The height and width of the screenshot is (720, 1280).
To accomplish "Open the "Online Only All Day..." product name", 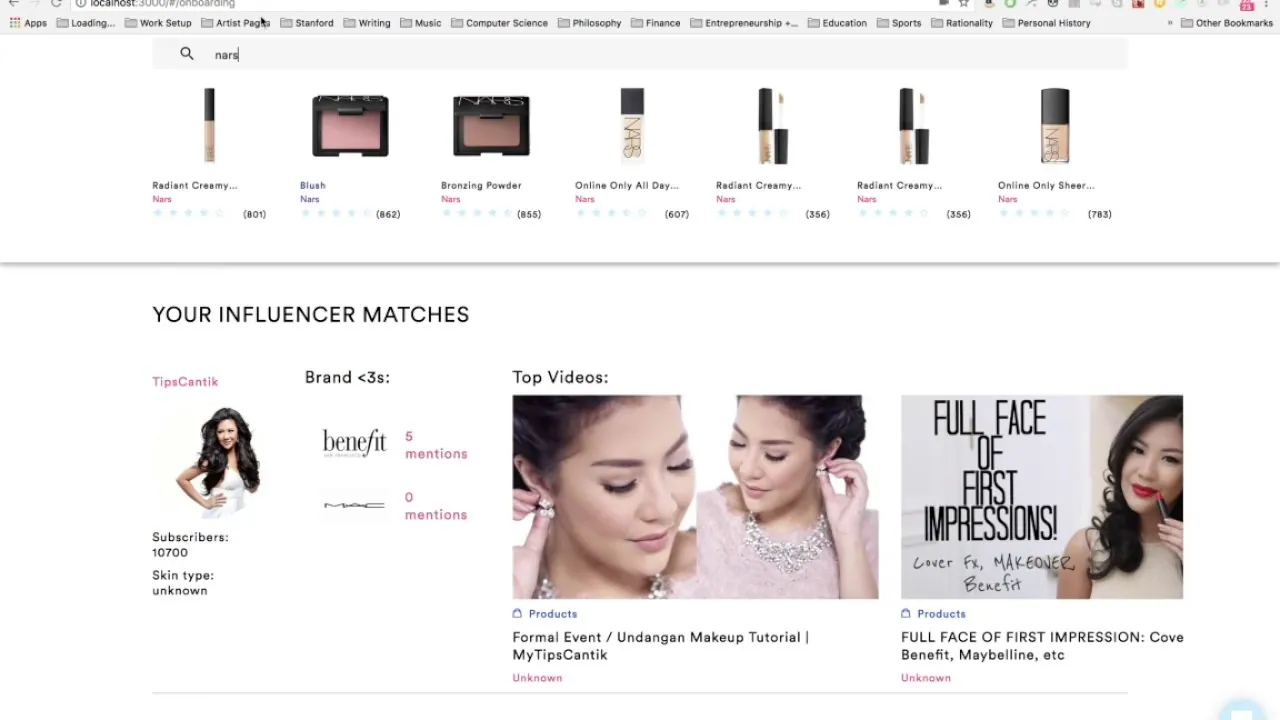I will [626, 185].
